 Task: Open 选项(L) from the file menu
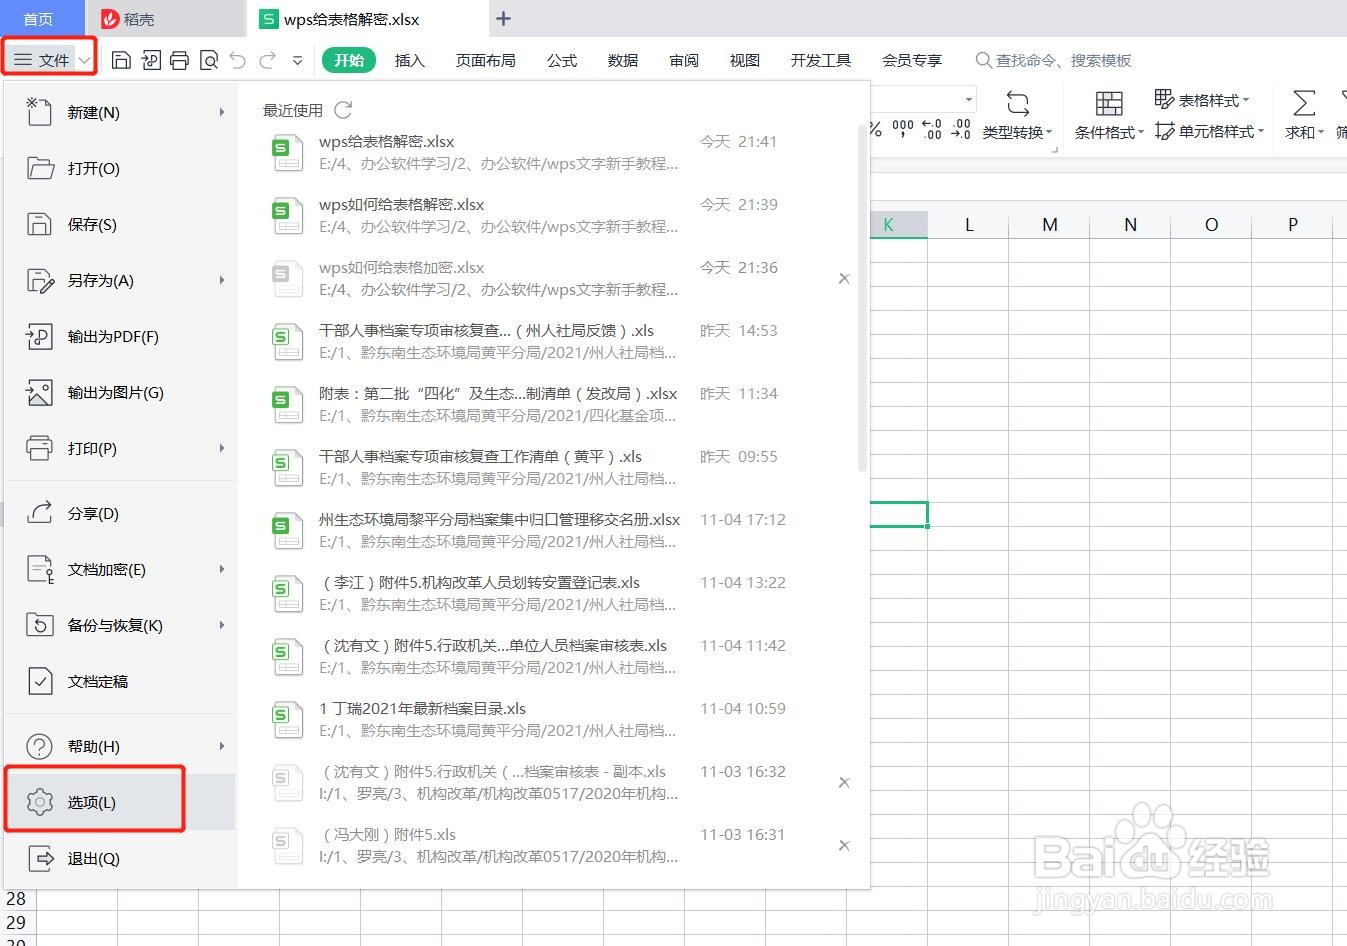click(x=120, y=802)
